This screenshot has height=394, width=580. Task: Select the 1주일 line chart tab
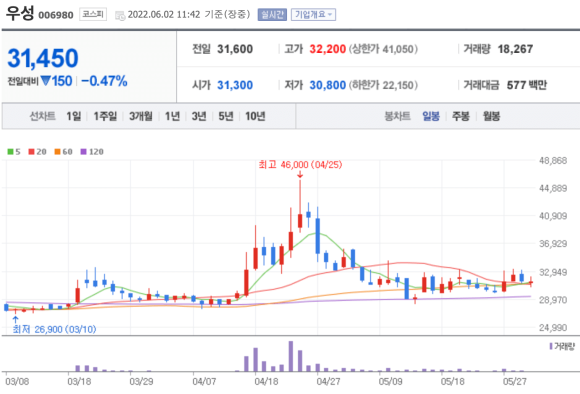point(105,116)
